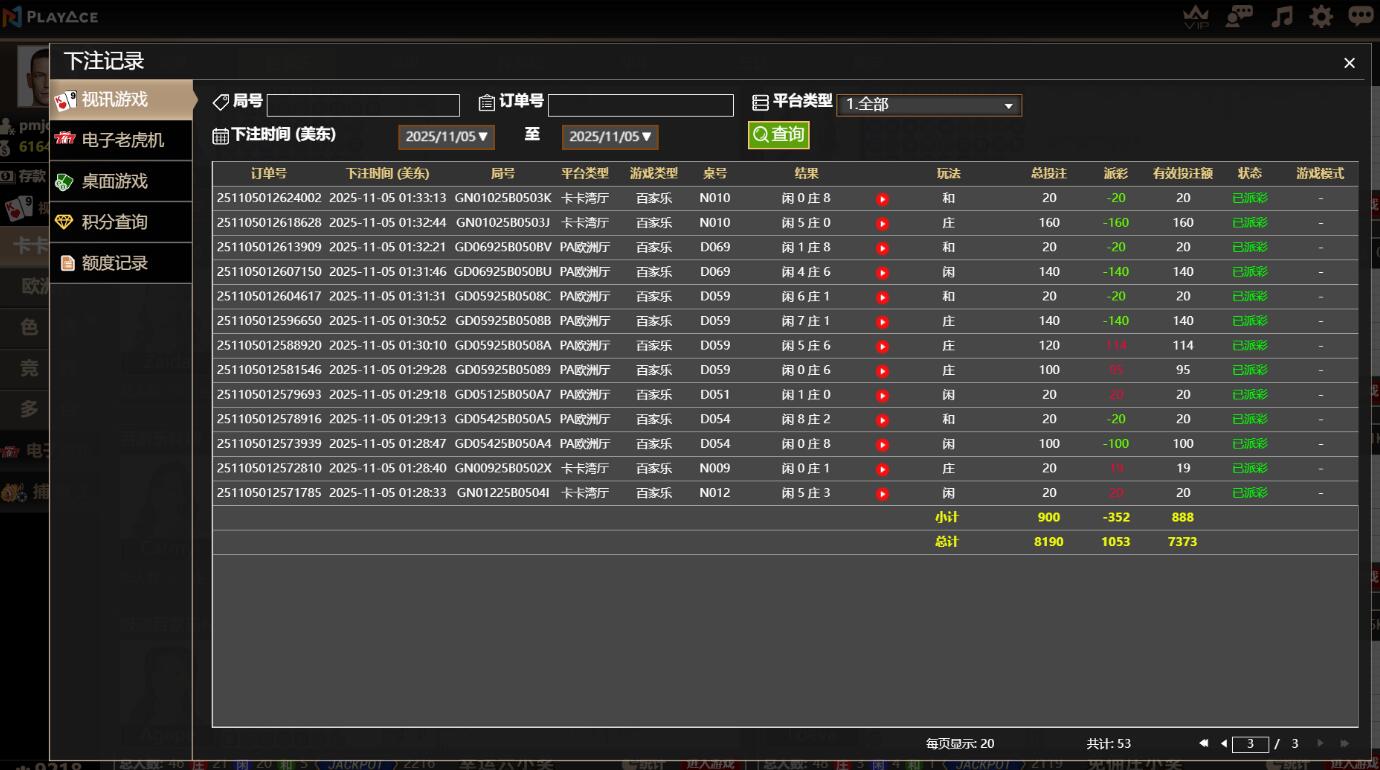This screenshot has height=770, width=1380.
Task: Play video replay for order 251105012624002
Action: coord(882,199)
